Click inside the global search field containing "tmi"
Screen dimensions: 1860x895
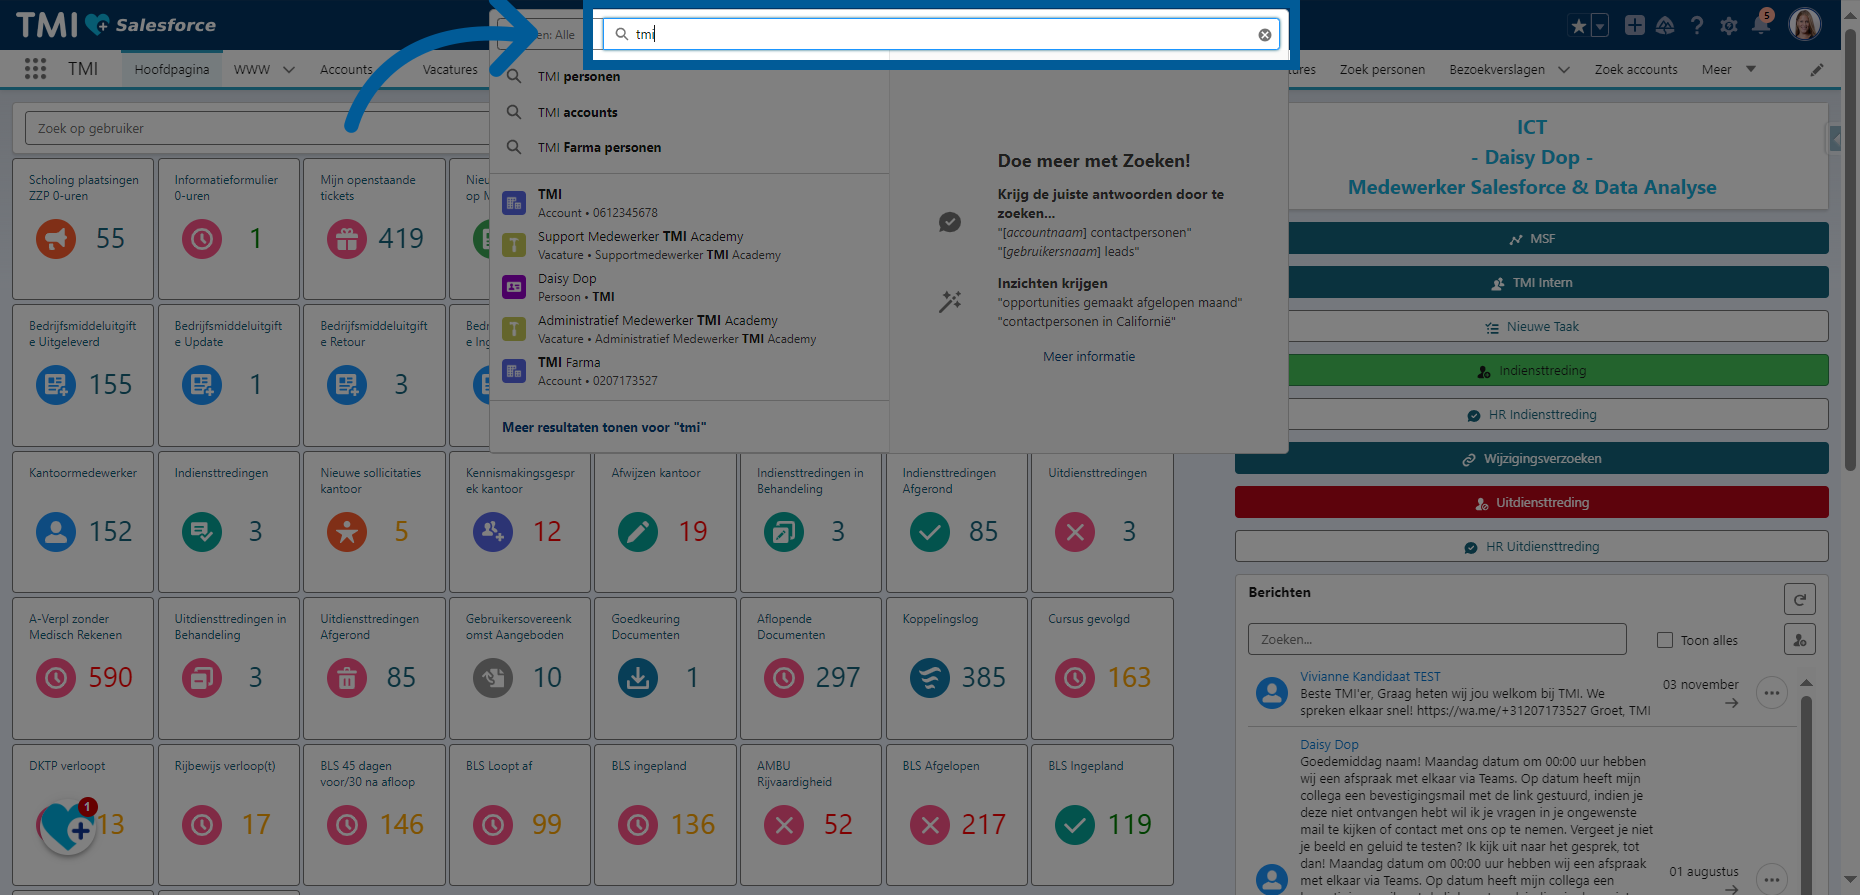pyautogui.click(x=940, y=34)
